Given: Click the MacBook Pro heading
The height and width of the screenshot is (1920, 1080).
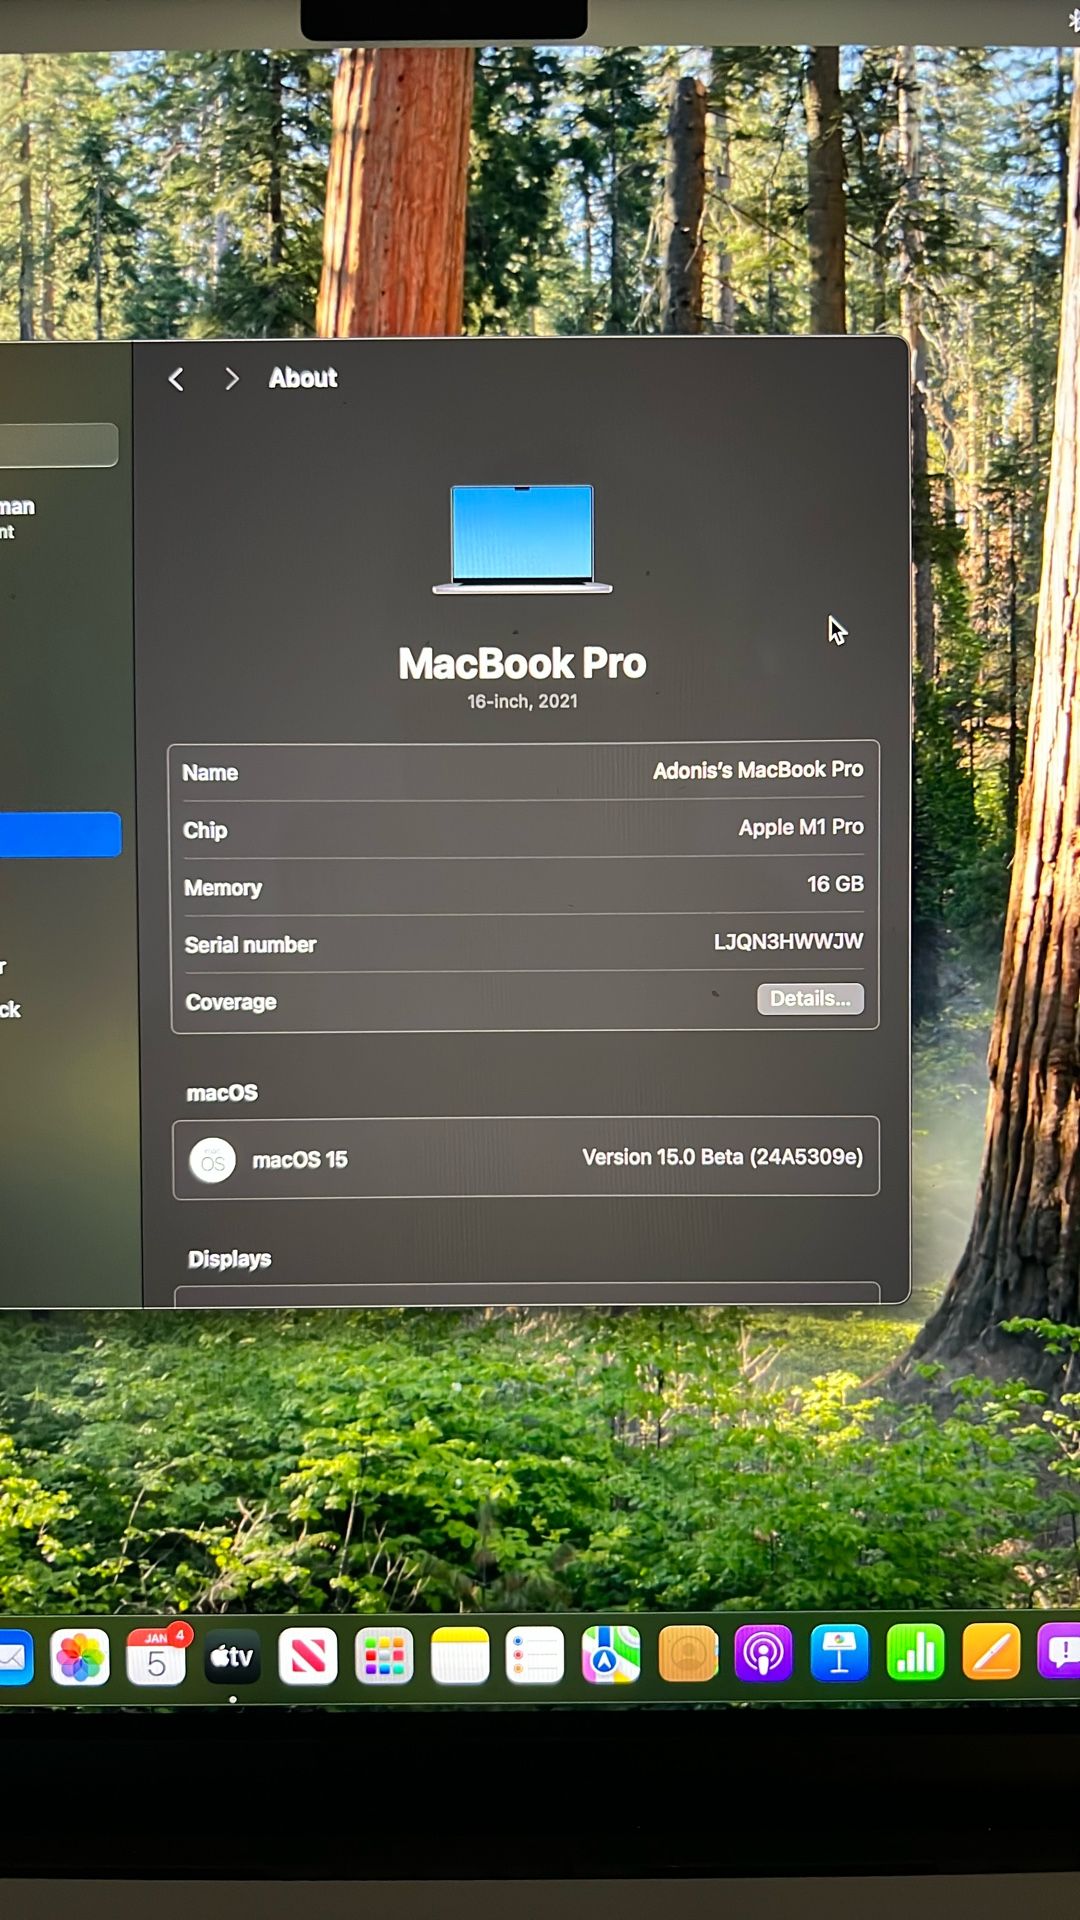Looking at the screenshot, I should [x=522, y=663].
